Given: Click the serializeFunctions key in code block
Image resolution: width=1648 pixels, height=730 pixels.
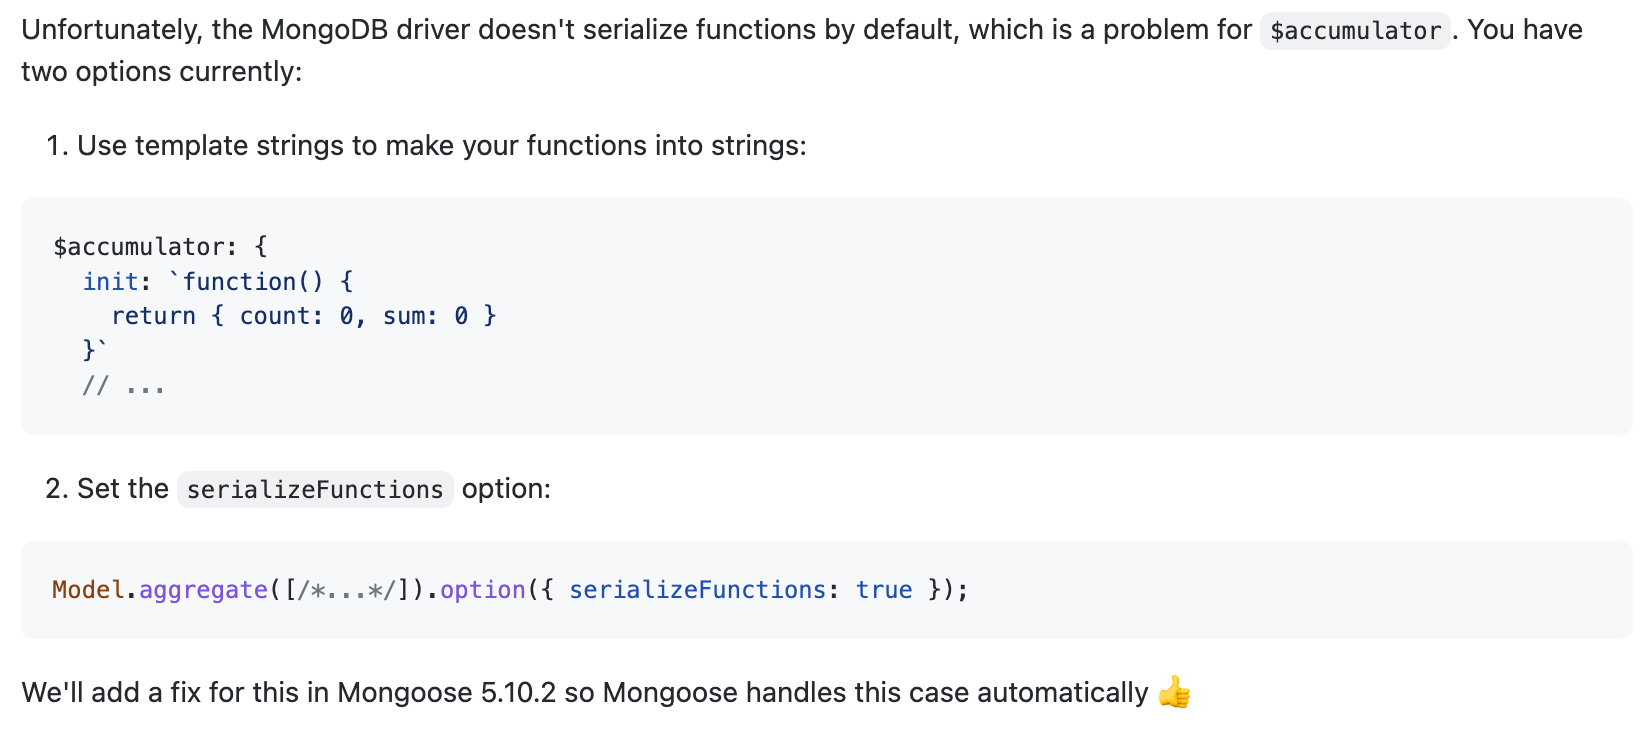Looking at the screenshot, I should coord(697,590).
